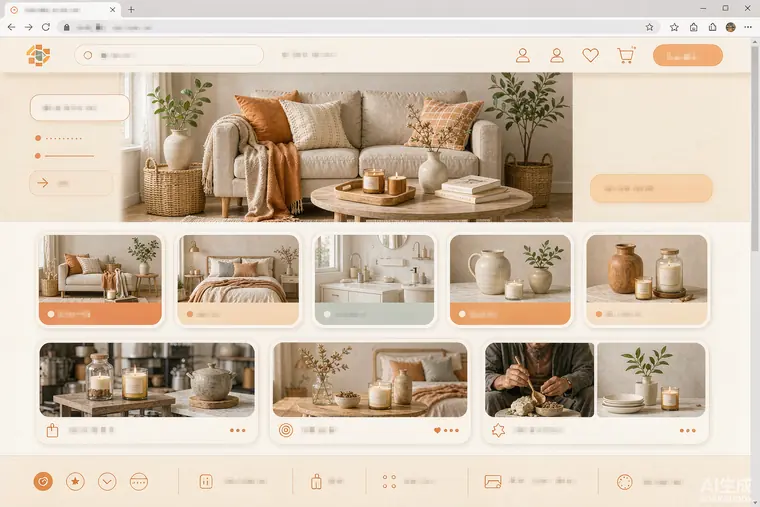Click into the site search field
Viewport: 760px width, 507px height.
[169, 55]
